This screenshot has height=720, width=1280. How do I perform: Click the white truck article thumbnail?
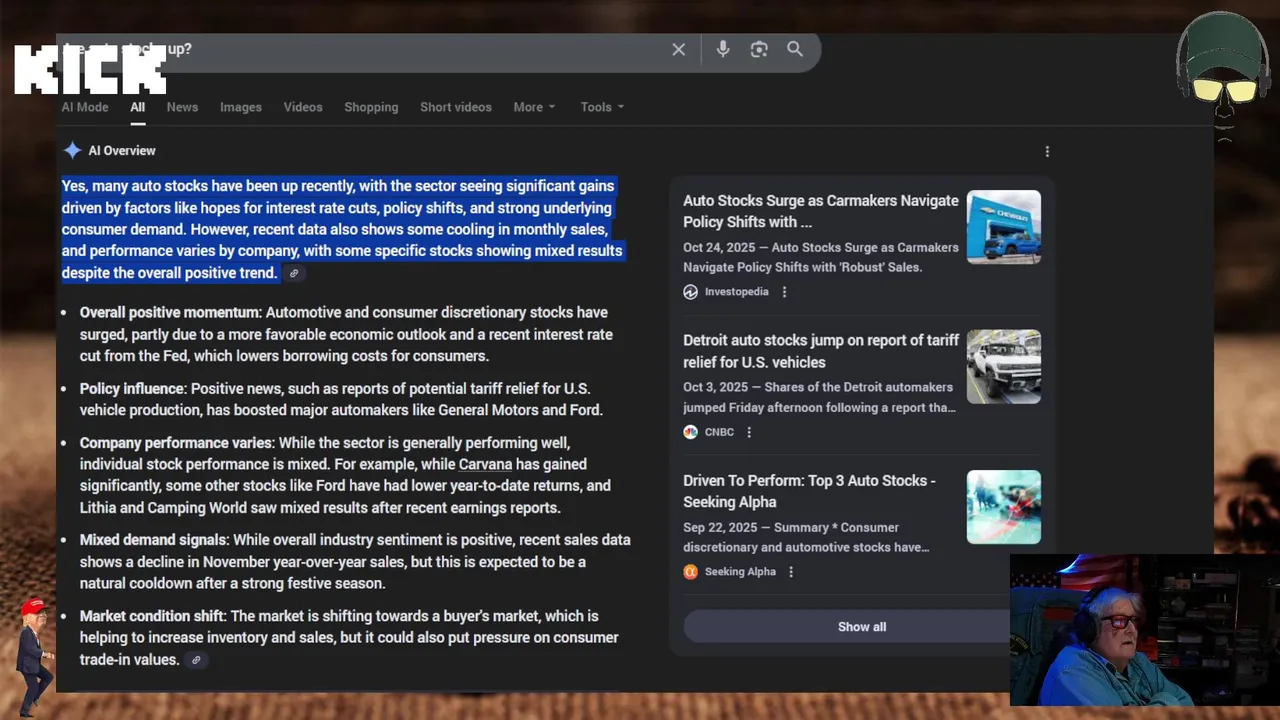point(1003,367)
